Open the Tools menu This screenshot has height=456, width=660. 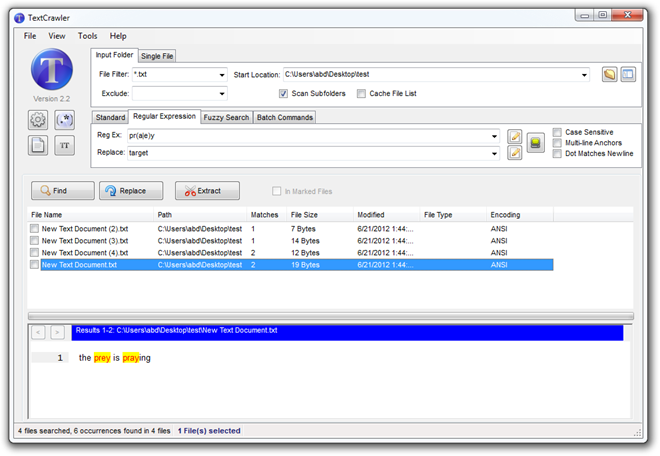point(87,36)
